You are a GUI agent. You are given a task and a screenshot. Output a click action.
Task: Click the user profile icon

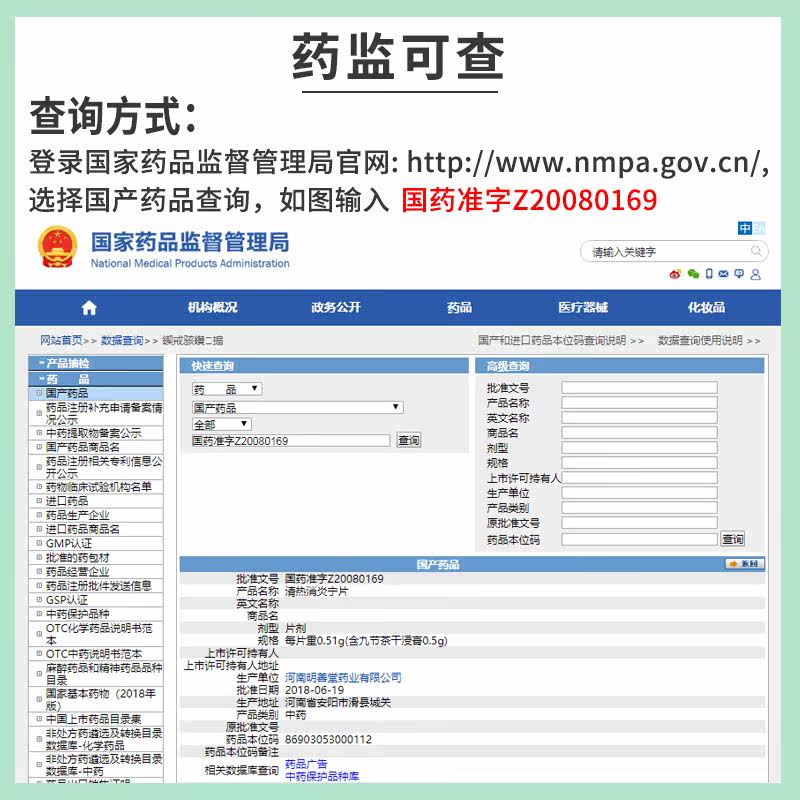pos(756,274)
